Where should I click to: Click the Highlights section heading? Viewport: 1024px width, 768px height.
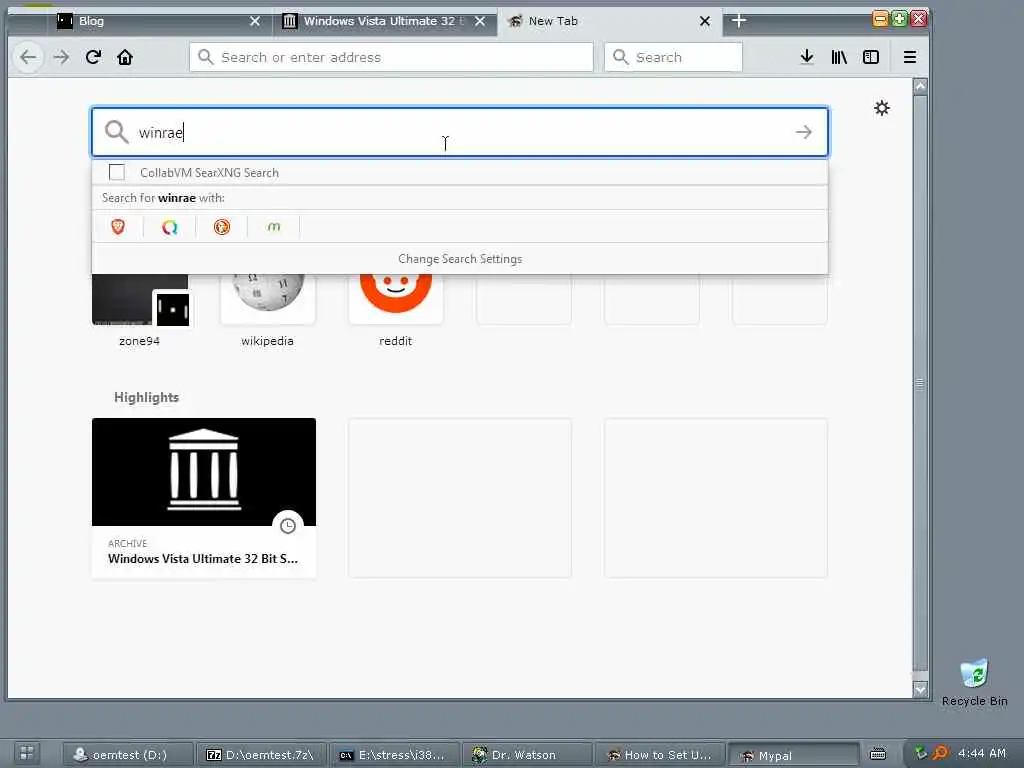click(146, 397)
